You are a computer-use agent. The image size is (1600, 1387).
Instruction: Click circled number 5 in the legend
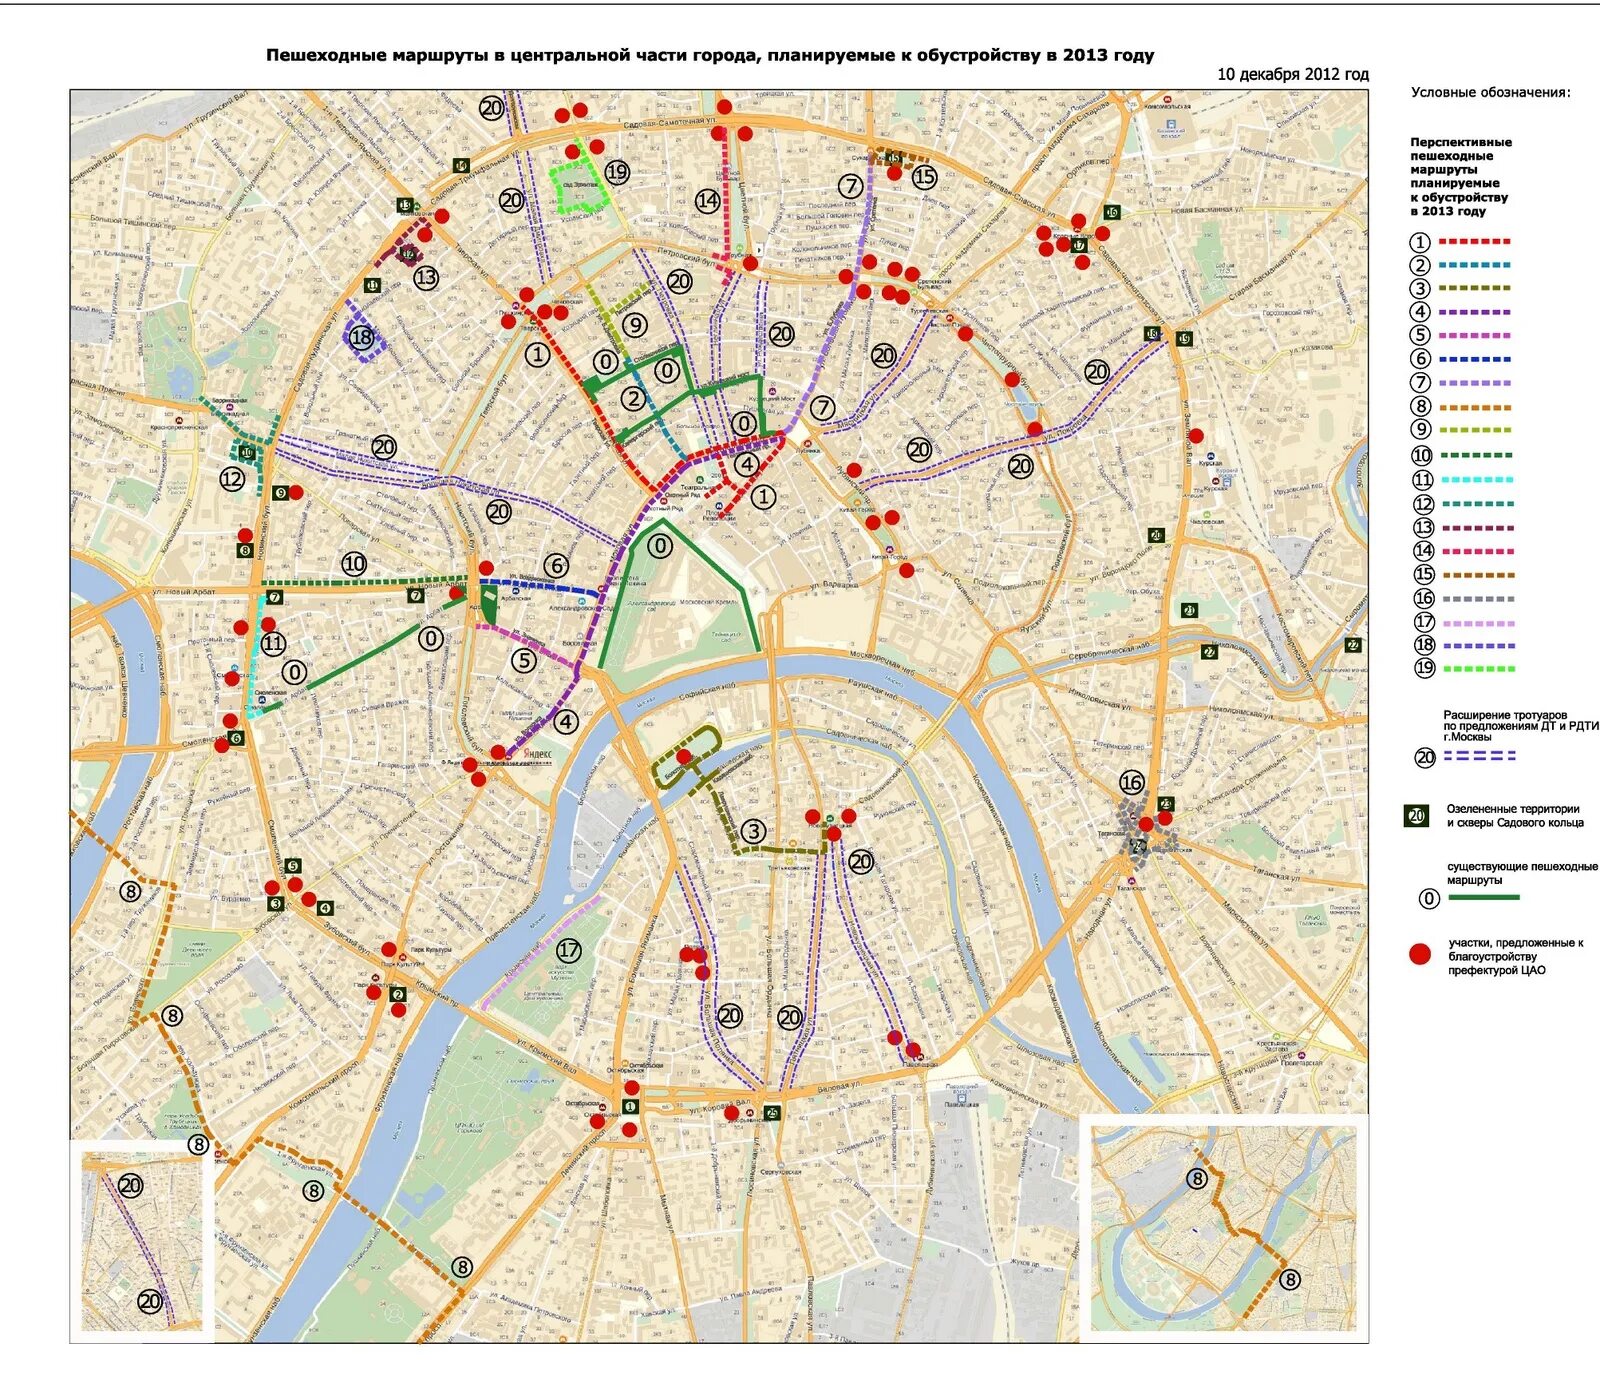click(x=1421, y=335)
